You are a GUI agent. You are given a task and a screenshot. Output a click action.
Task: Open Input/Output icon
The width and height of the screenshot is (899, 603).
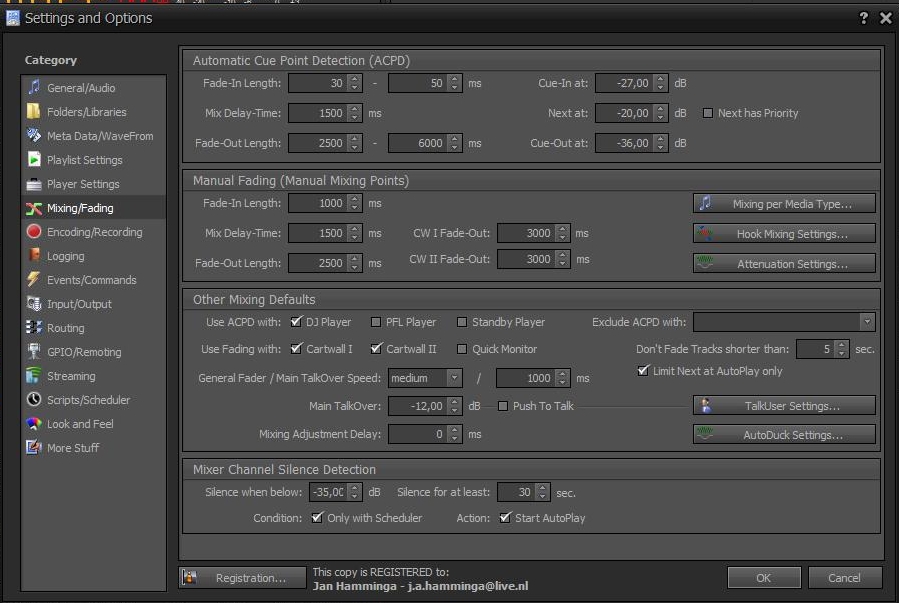34,304
